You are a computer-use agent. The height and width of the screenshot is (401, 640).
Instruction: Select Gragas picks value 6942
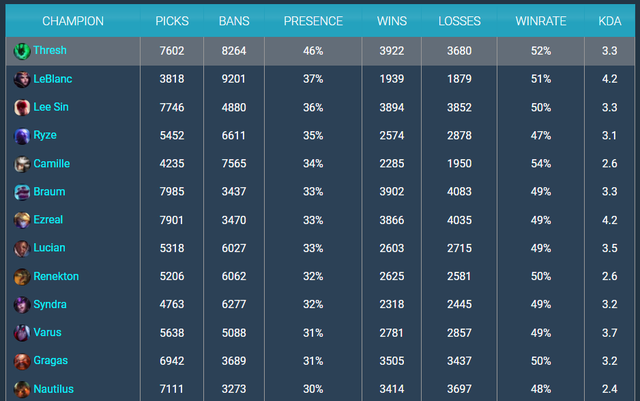172,361
